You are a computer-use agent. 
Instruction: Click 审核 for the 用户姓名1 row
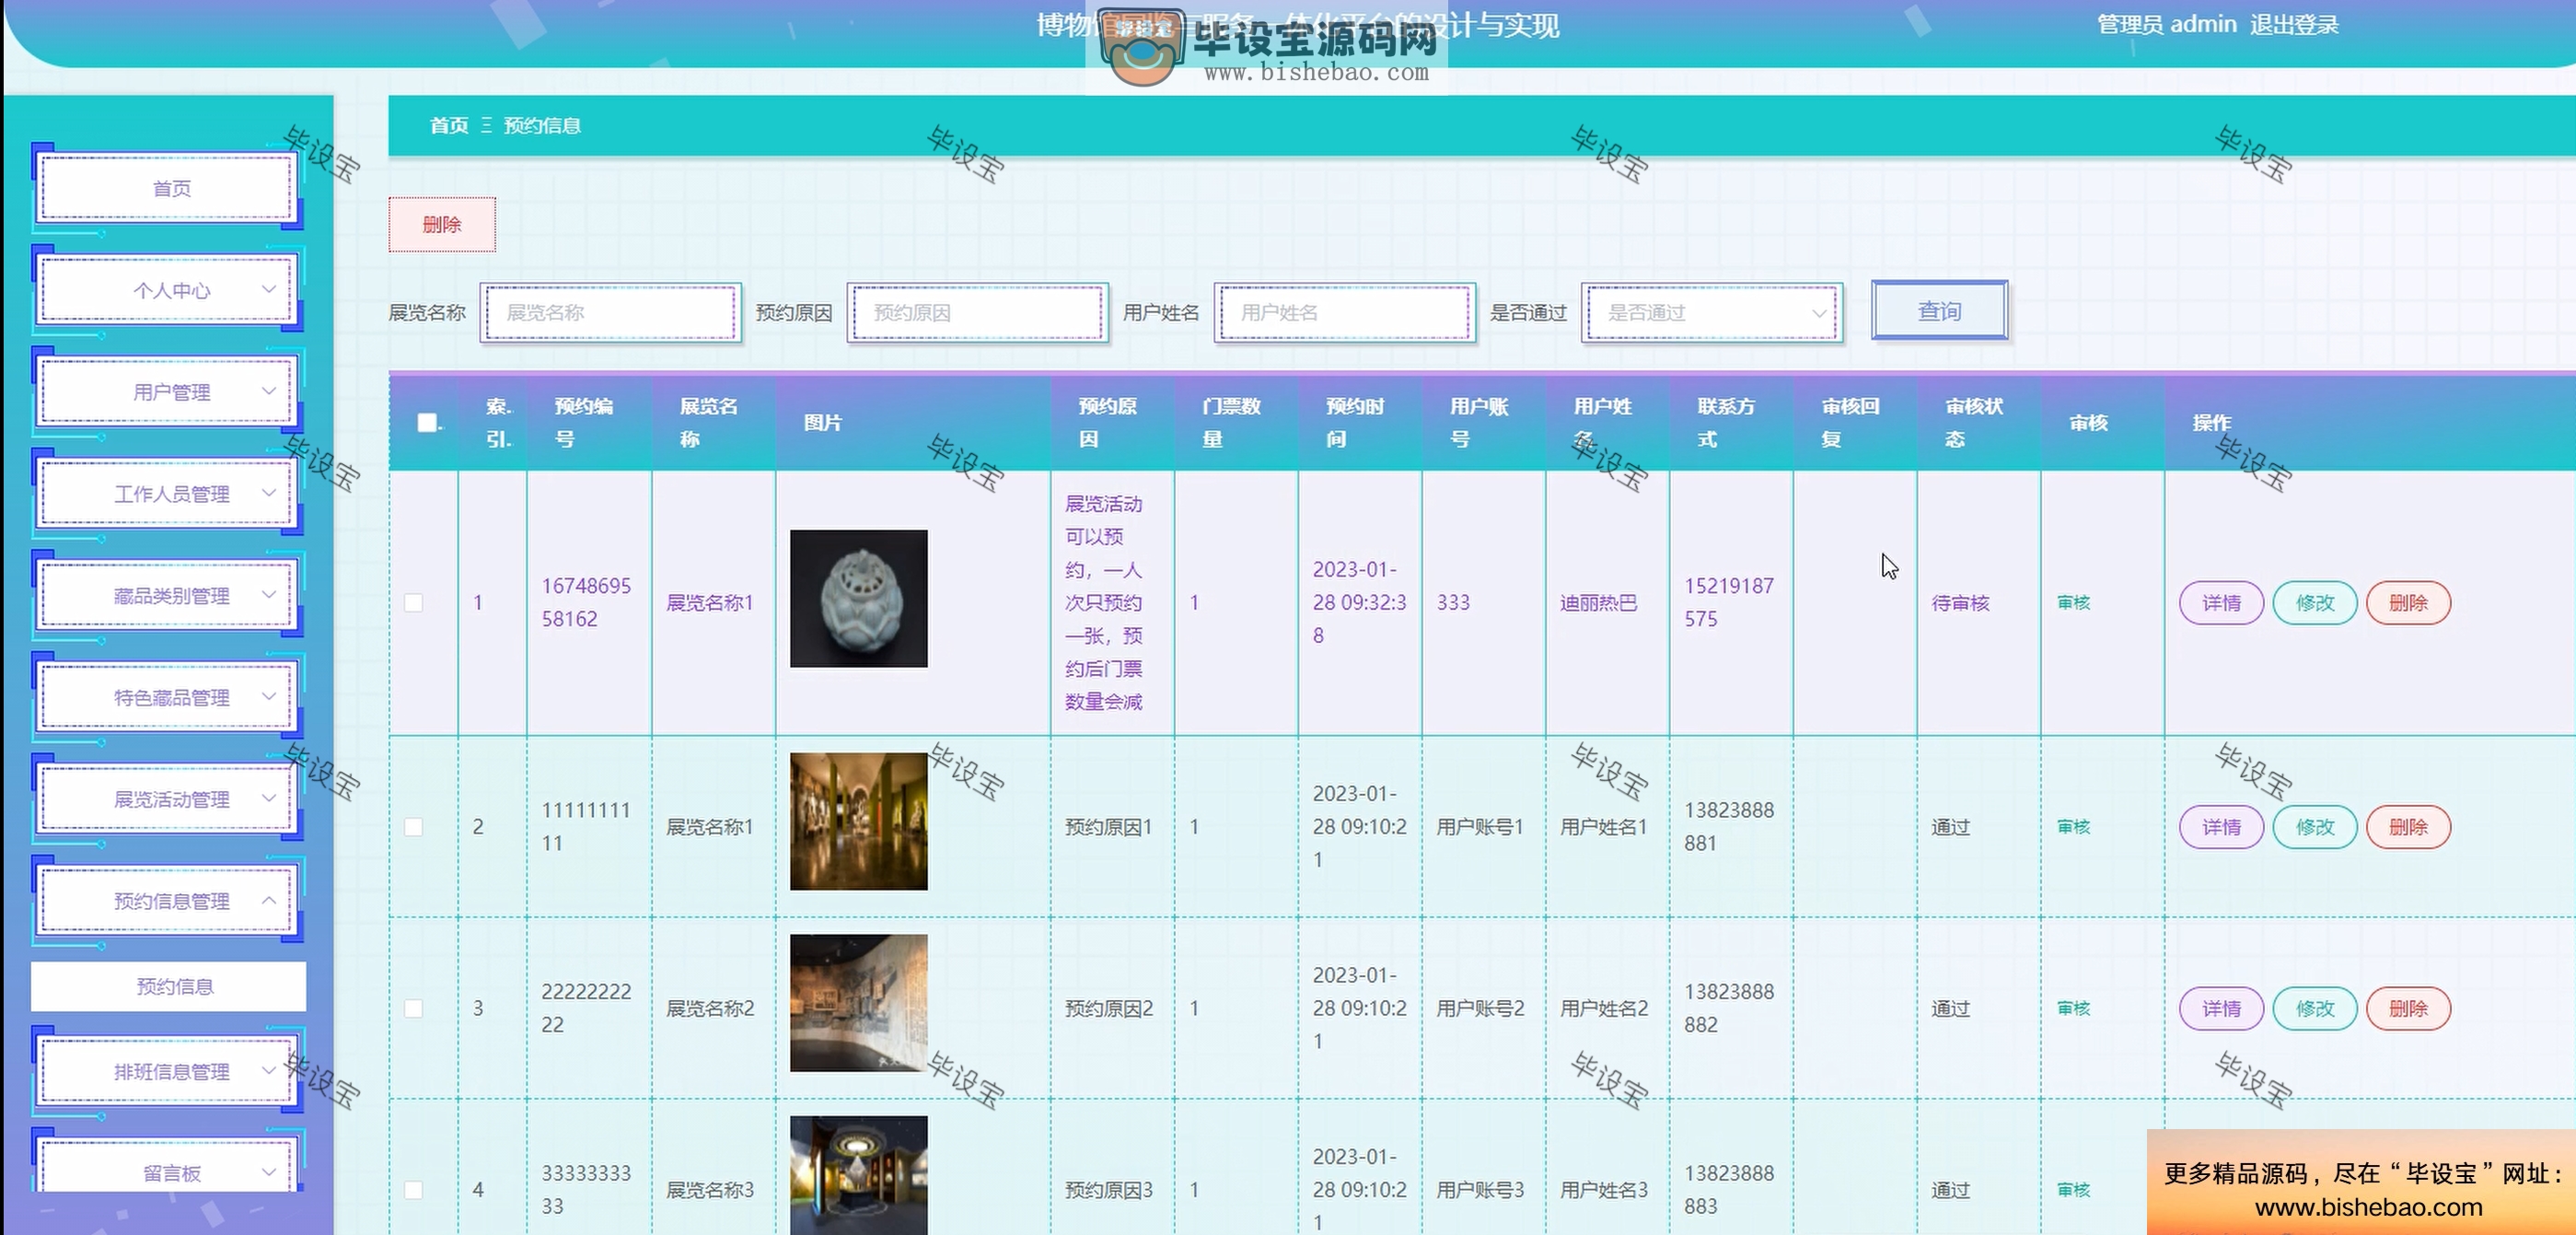pos(2074,827)
